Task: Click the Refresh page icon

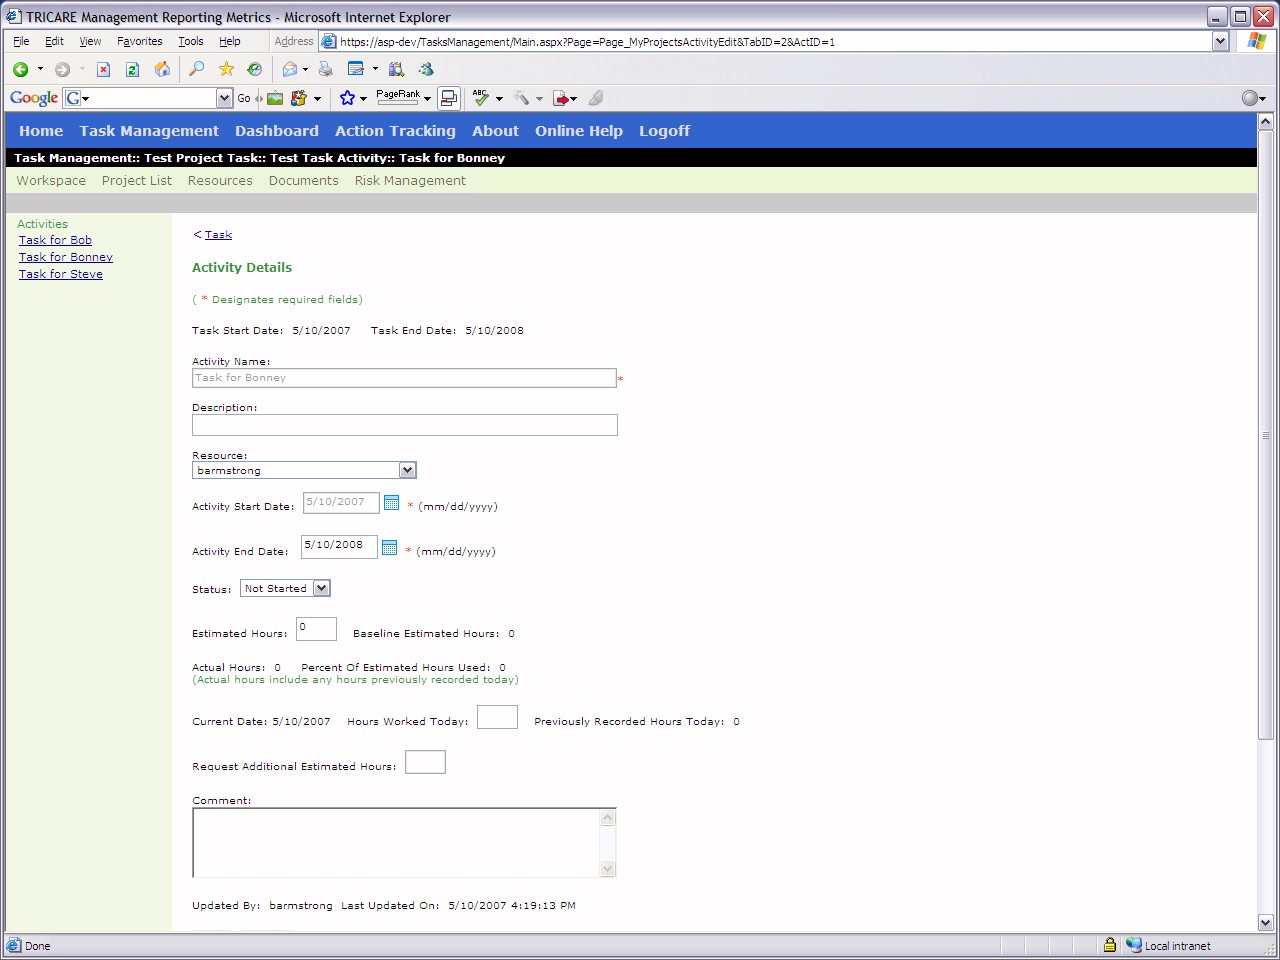Action: click(x=132, y=69)
